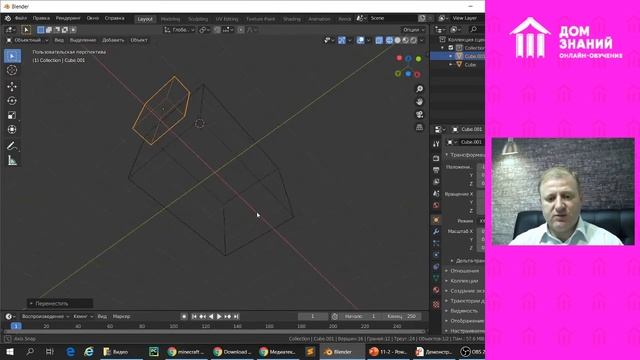Switch perspective/orthographic grid icon
Viewport: 640px width, 360px height.
(x=419, y=127)
